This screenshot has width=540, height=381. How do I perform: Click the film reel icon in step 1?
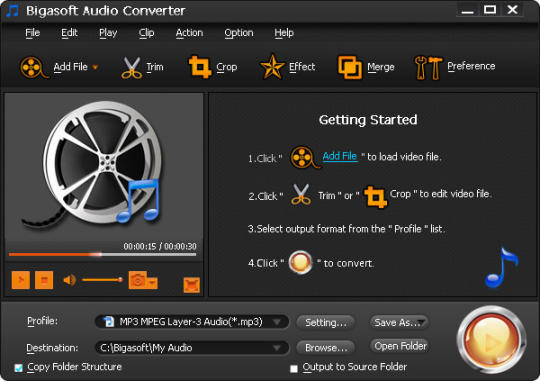304,157
